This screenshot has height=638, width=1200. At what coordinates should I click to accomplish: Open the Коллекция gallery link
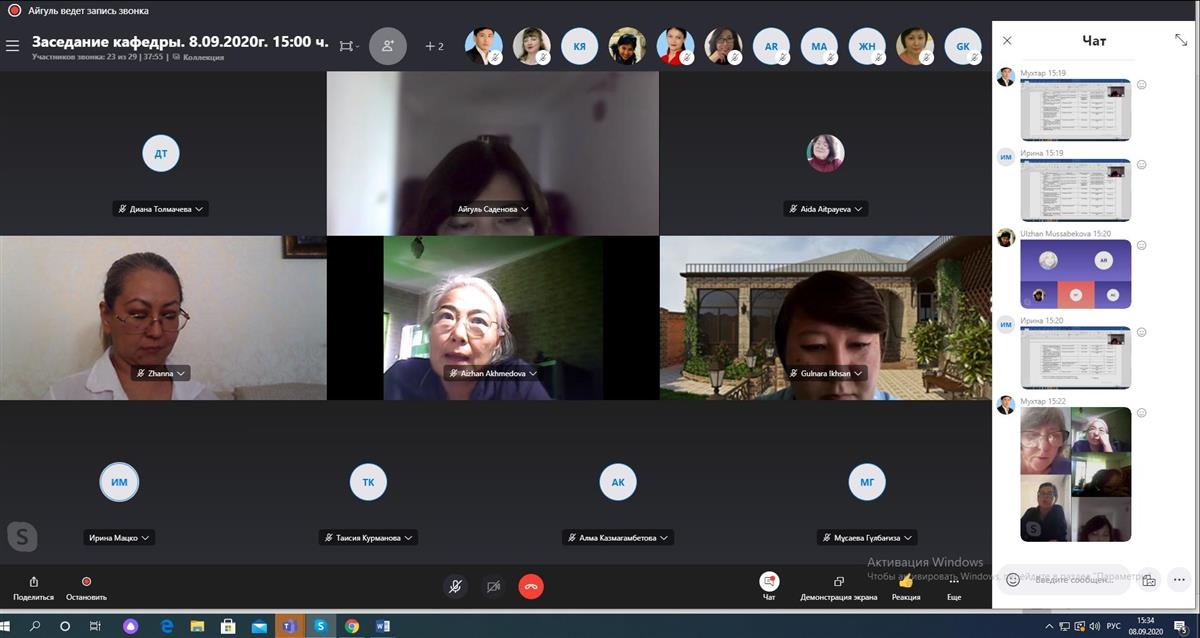click(202, 58)
